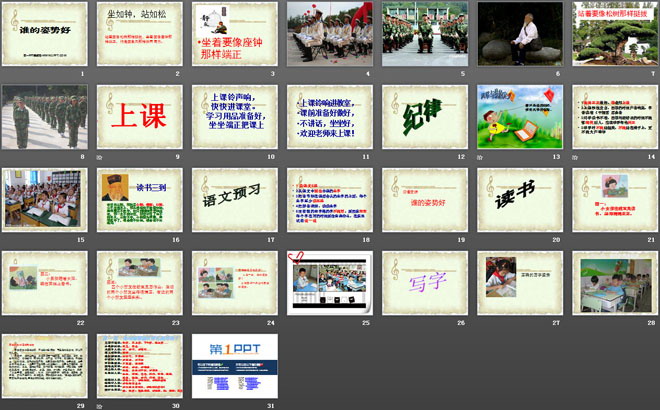Click the animation star icon under slide 14
The height and width of the screenshot is (410, 660).
coord(575,157)
